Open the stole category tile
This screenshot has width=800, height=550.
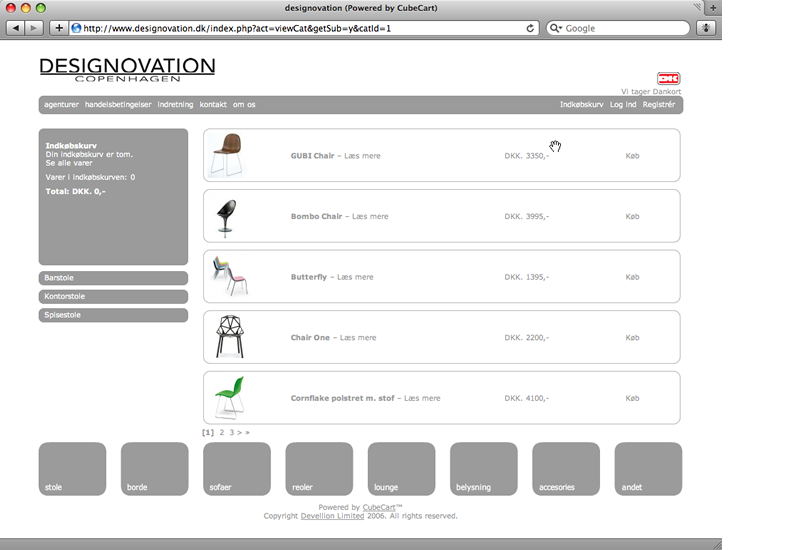point(72,469)
